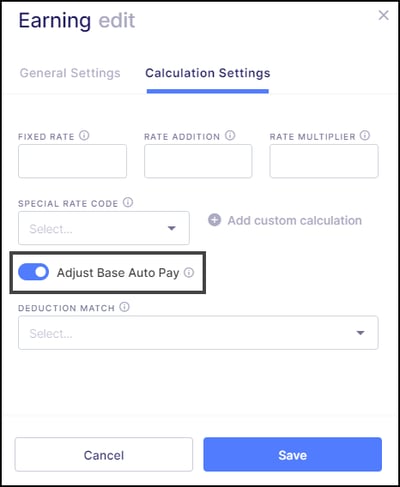Click the Save button

point(293,455)
